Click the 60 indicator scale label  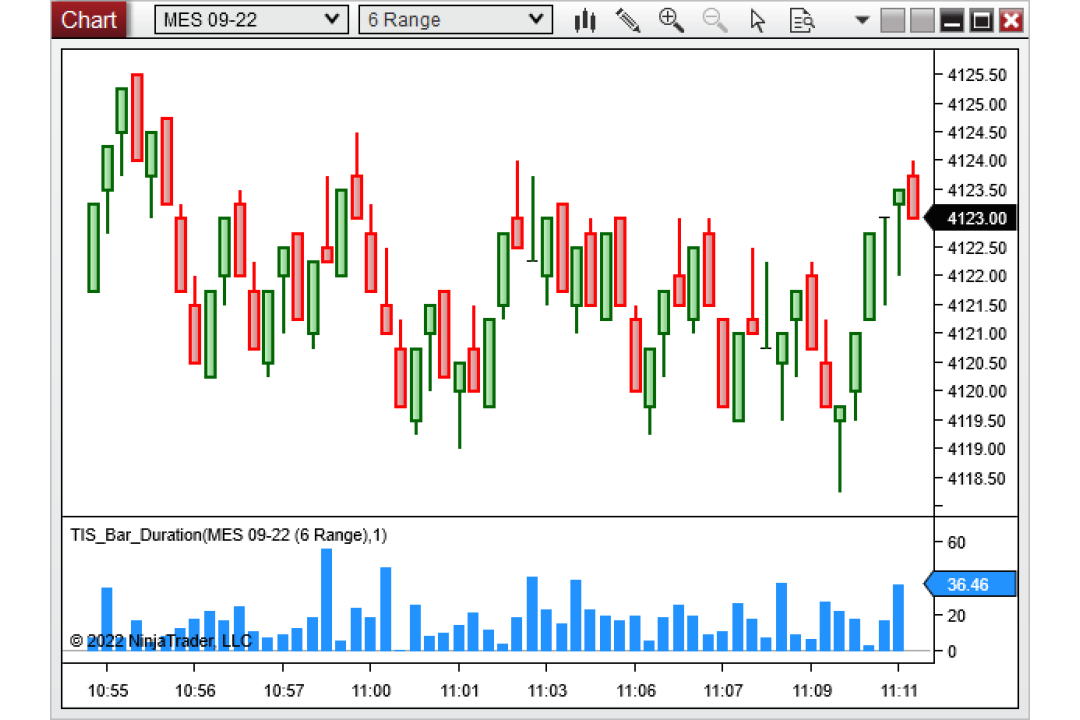(x=956, y=543)
